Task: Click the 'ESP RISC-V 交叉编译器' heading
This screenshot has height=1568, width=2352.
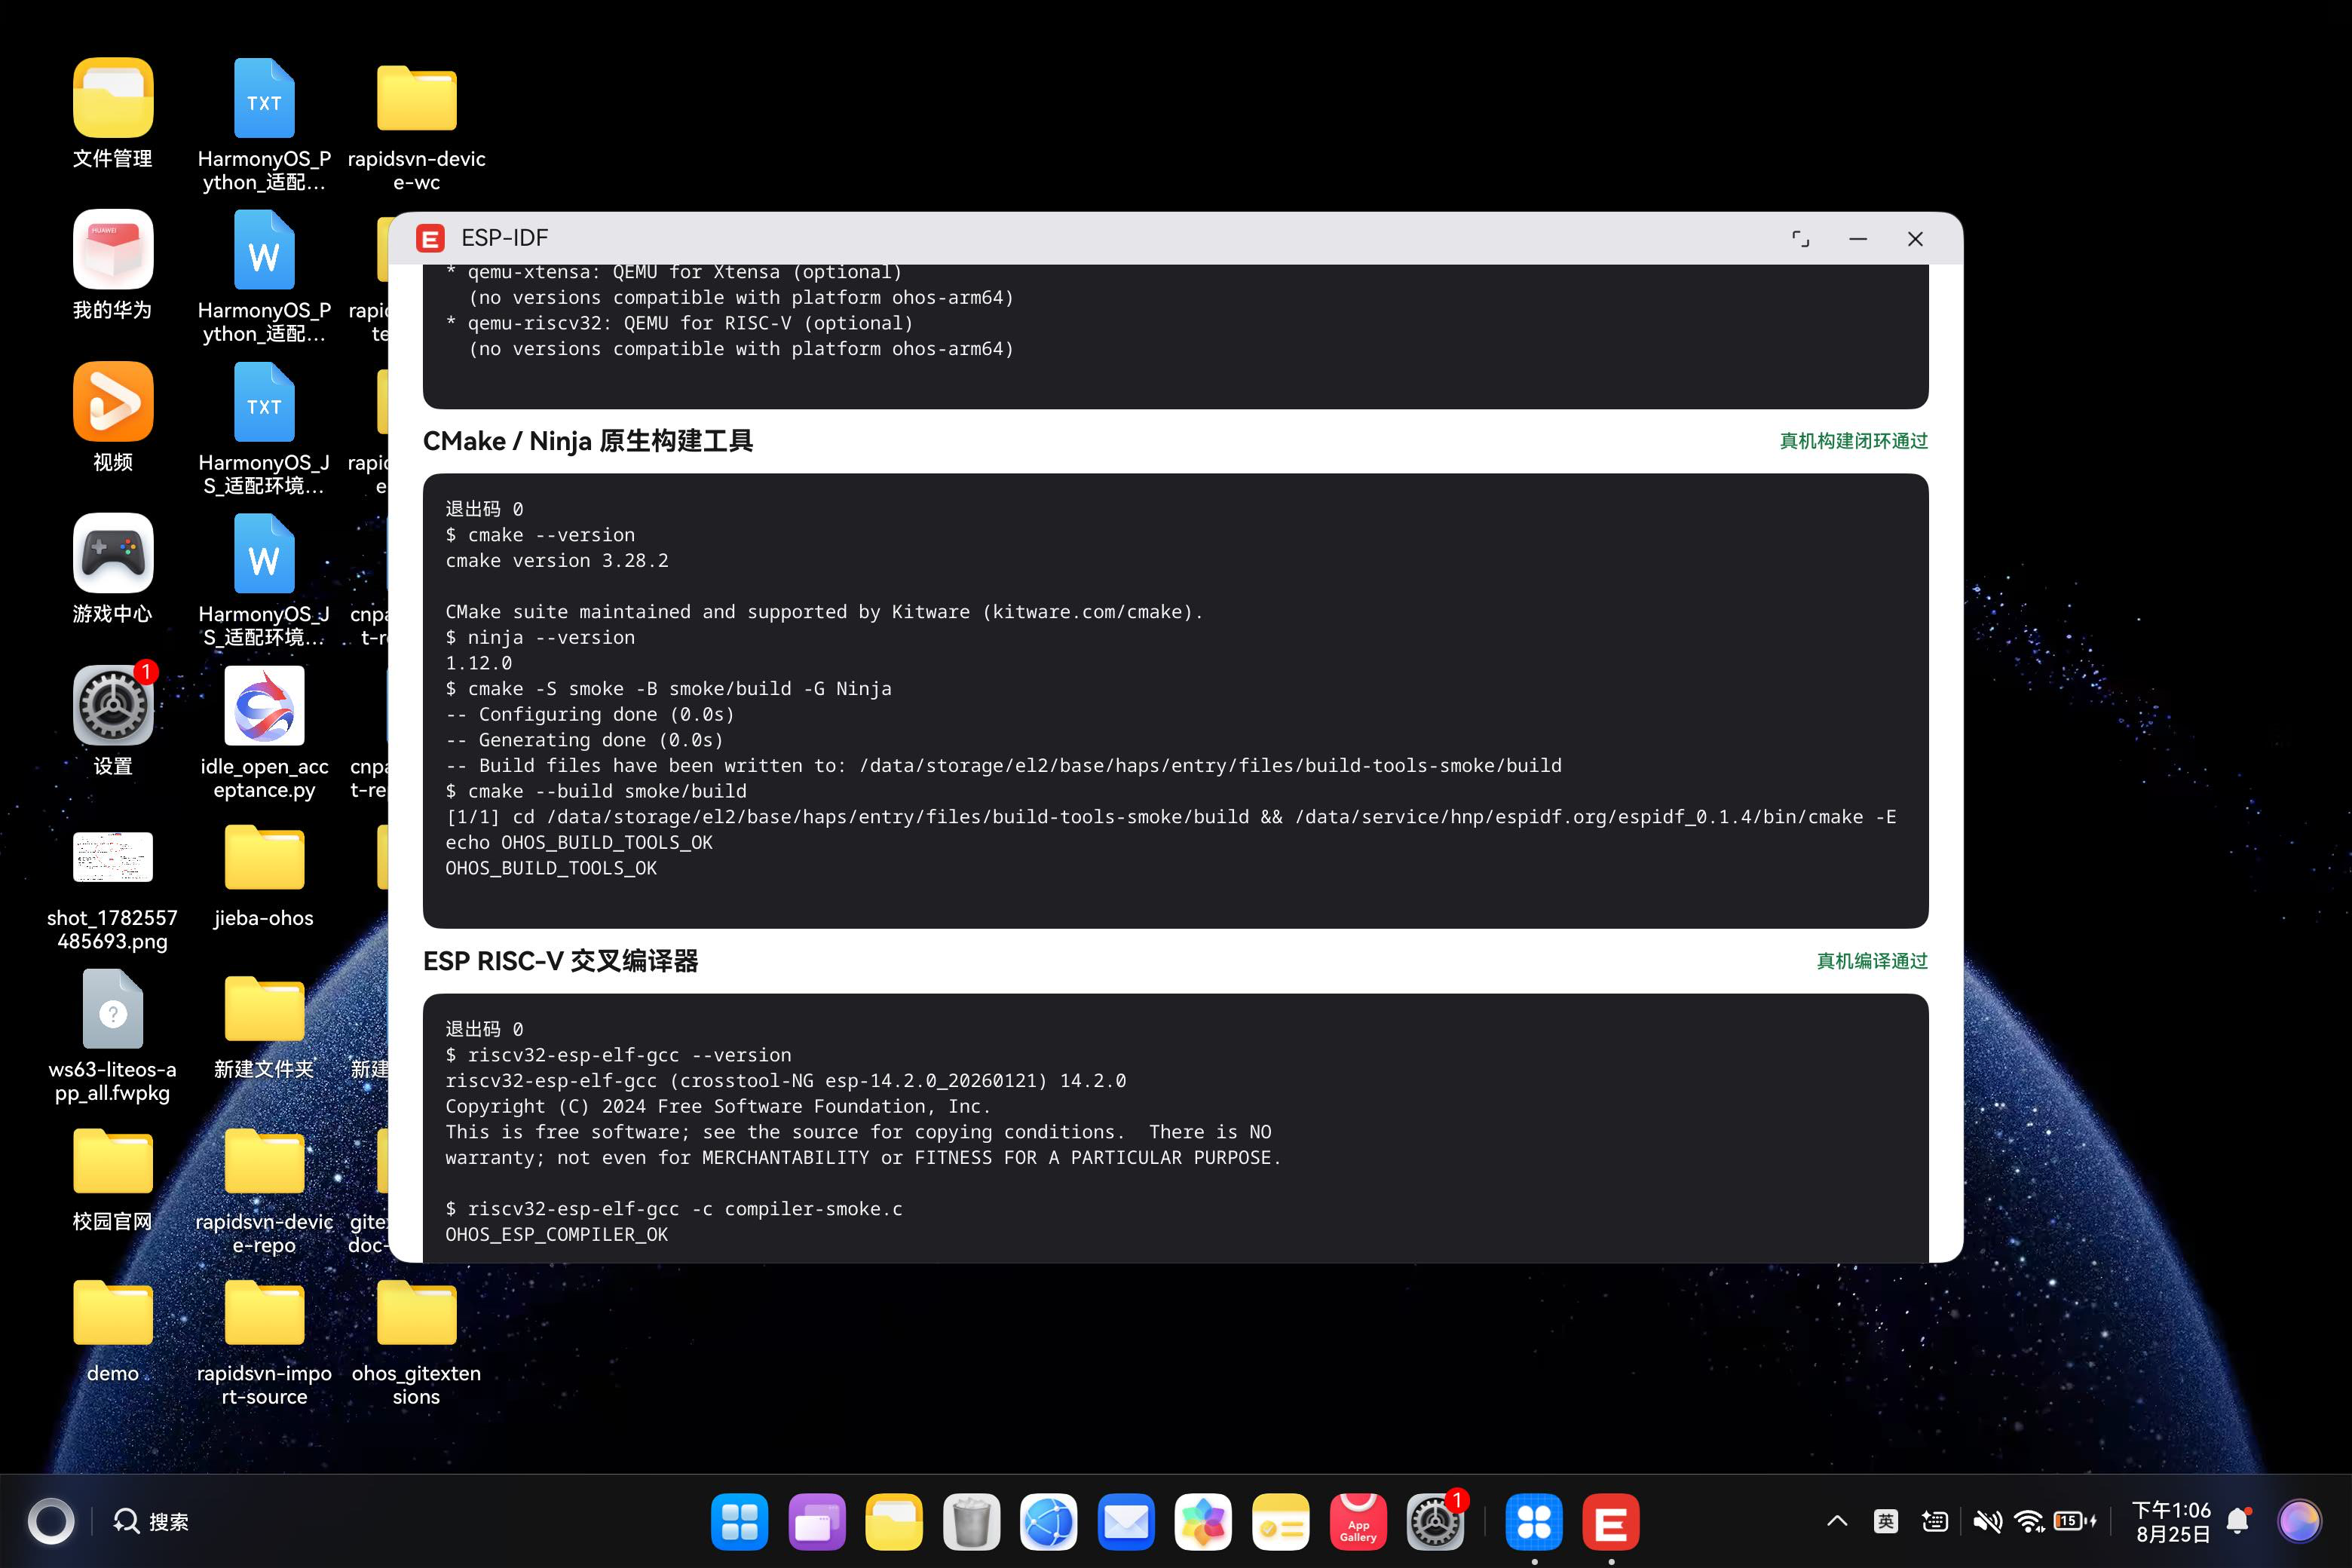Action: coord(560,961)
